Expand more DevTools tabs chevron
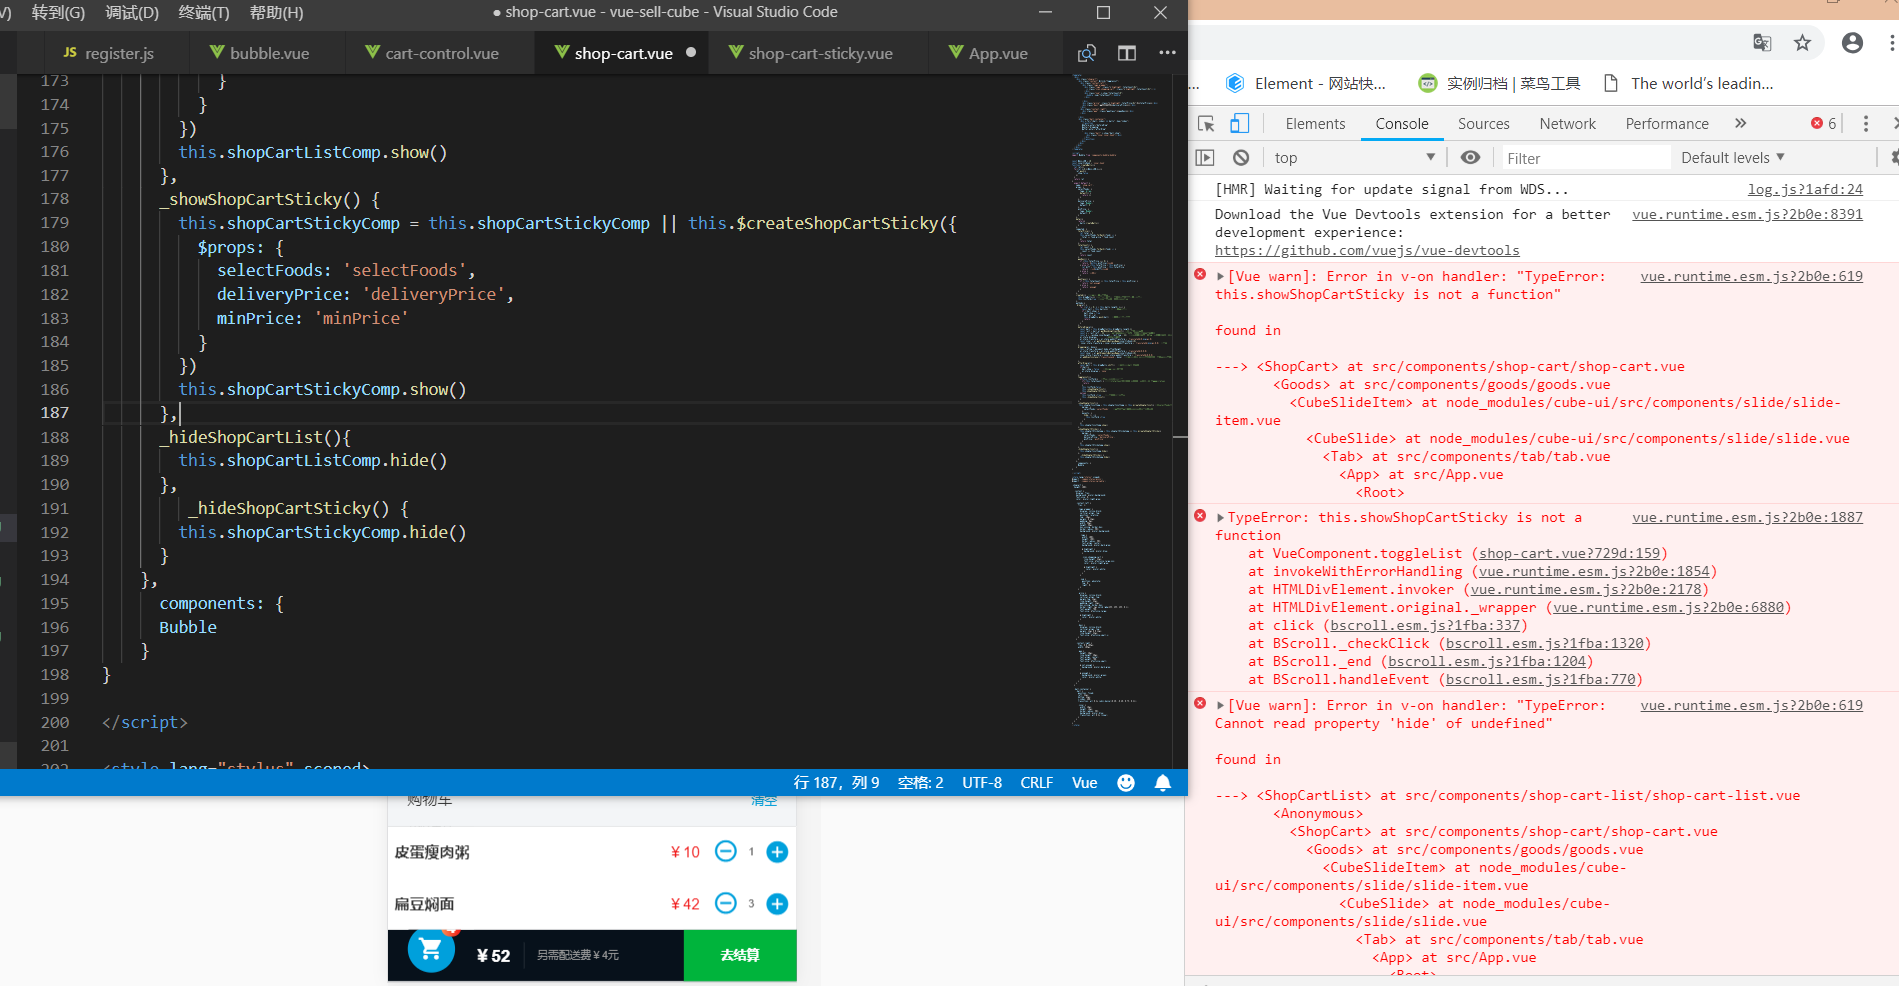 click(x=1741, y=124)
